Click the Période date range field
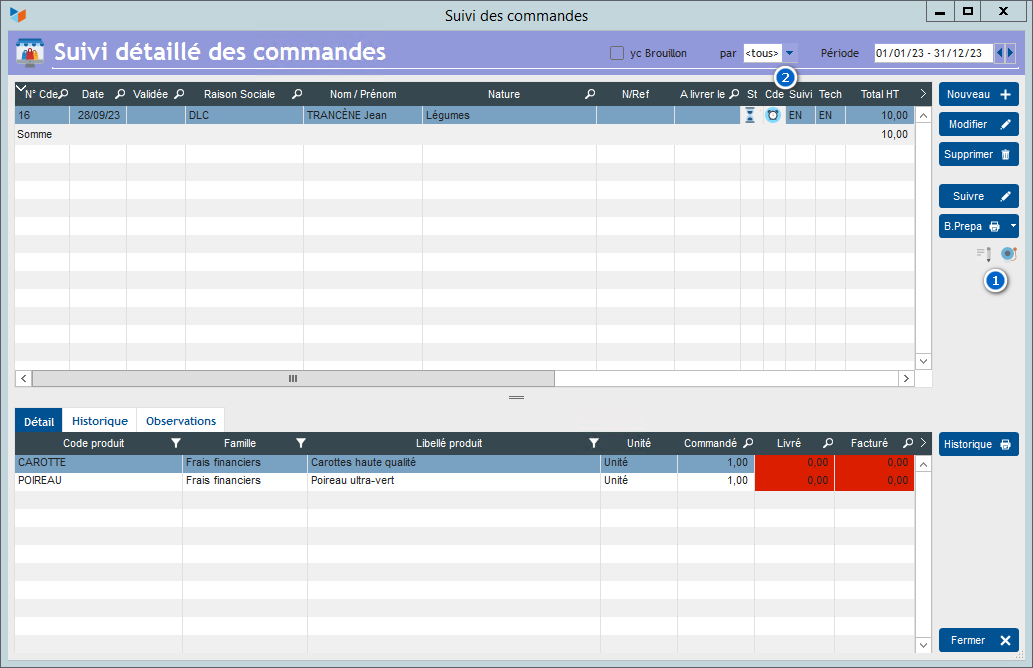The width and height of the screenshot is (1033, 668). 932,53
